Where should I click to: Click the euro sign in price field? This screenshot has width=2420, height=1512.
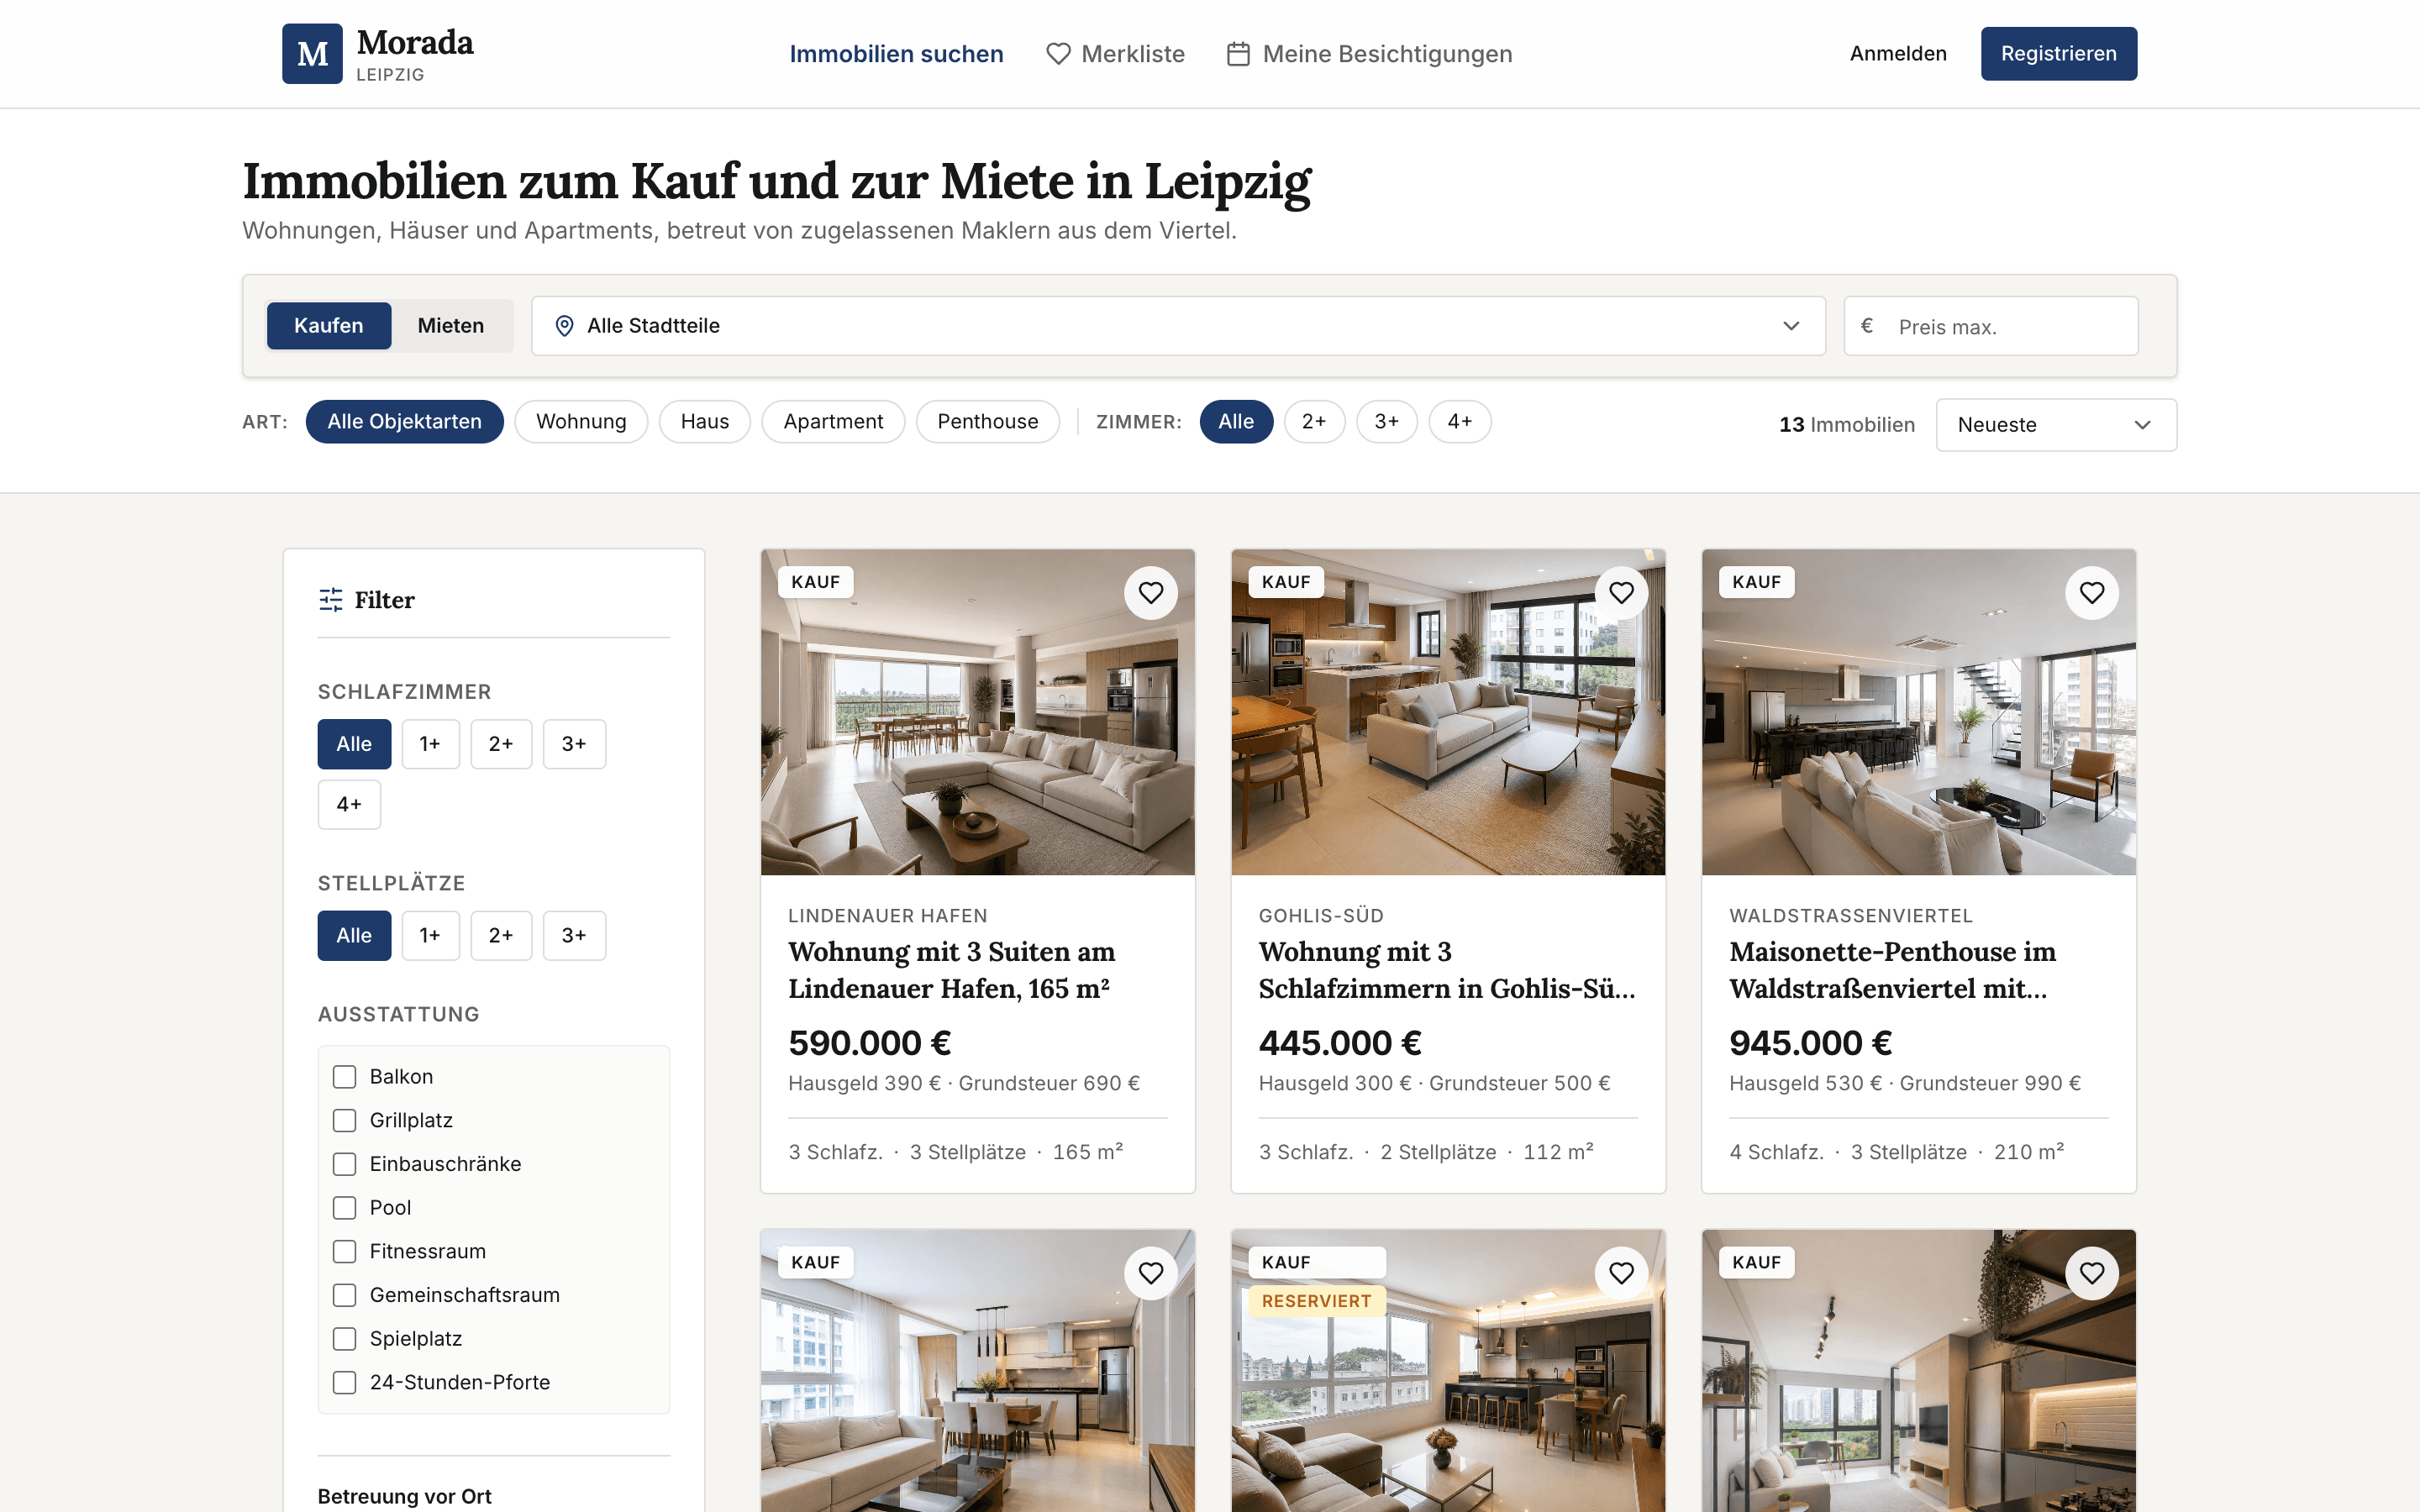pyautogui.click(x=1866, y=326)
